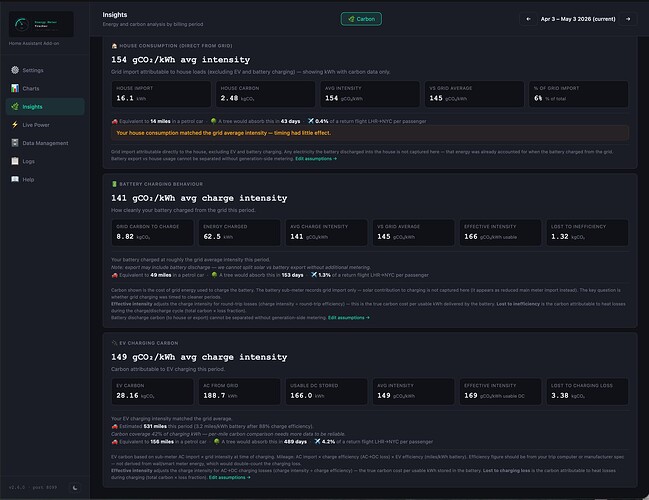Click the Usable DC Stored 166.0 card
Screen dimensions: 649x500
tap(326, 391)
